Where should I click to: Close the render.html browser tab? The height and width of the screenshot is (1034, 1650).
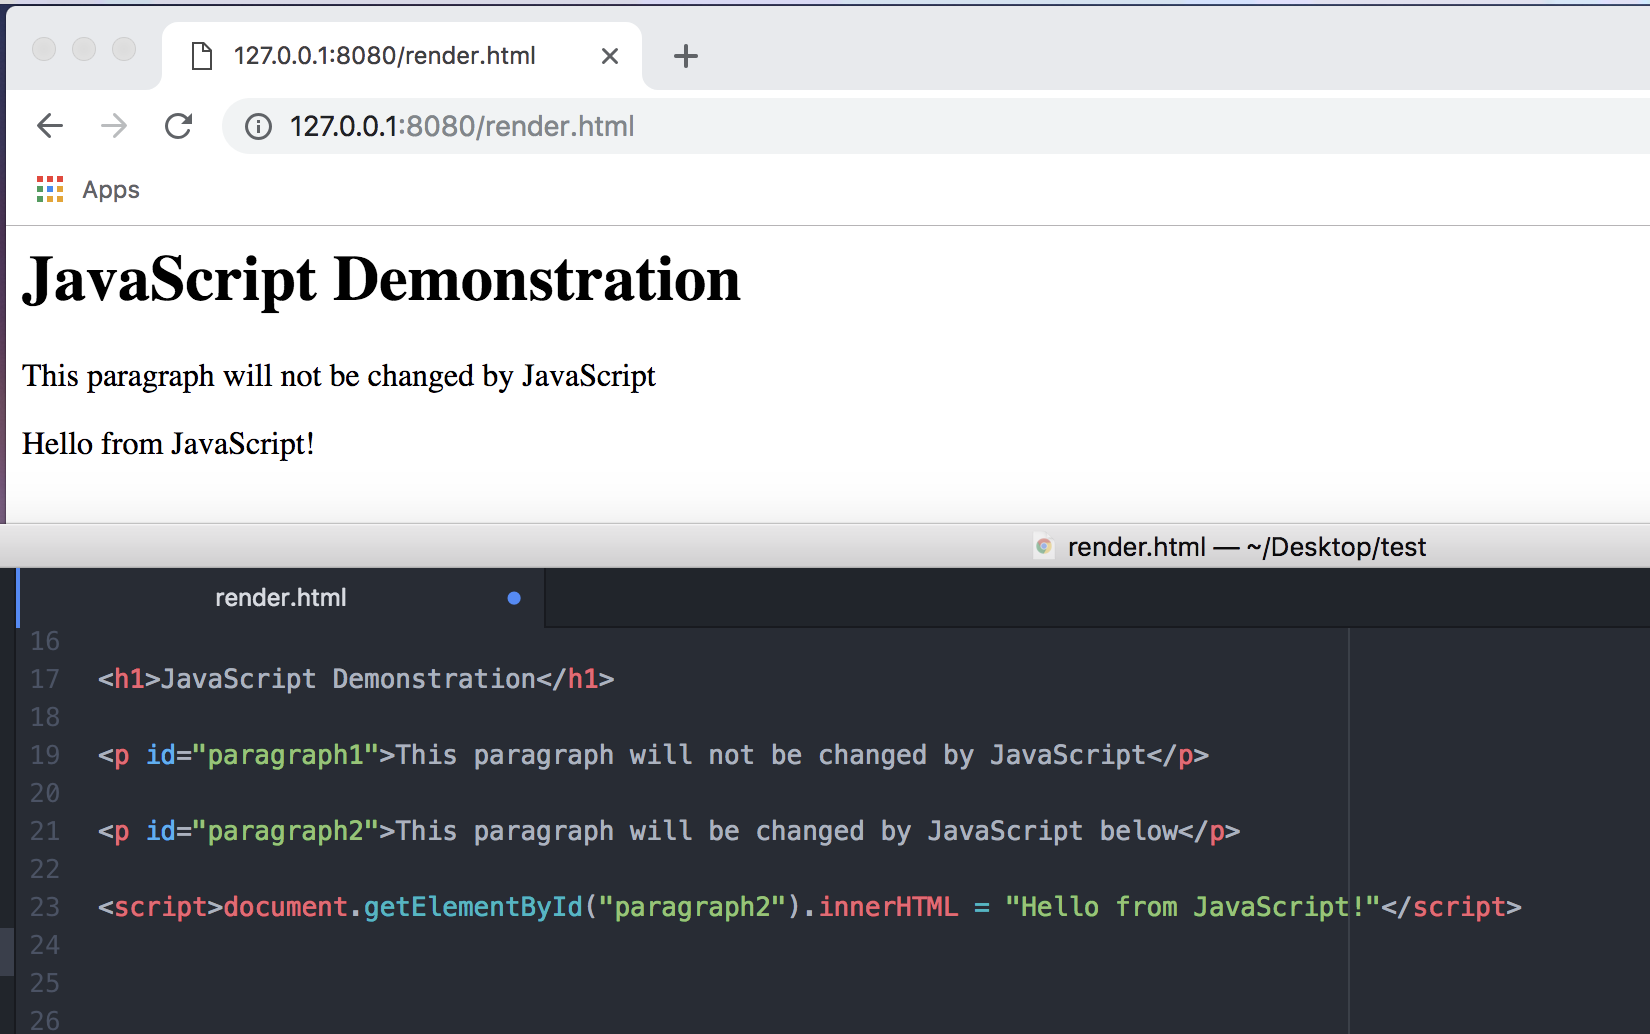(610, 56)
